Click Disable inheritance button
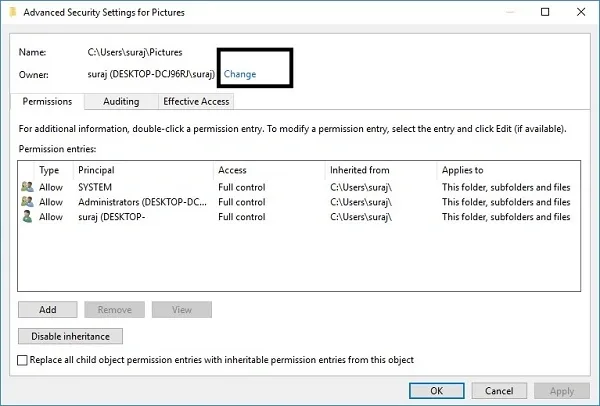 [70, 336]
